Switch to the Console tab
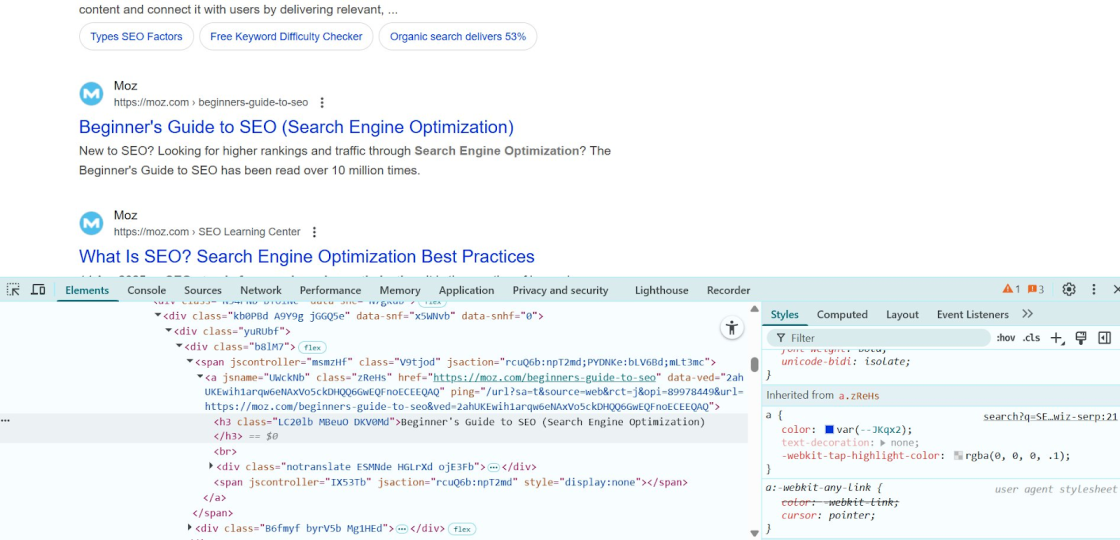This screenshot has width=1120, height=540. pos(146,290)
